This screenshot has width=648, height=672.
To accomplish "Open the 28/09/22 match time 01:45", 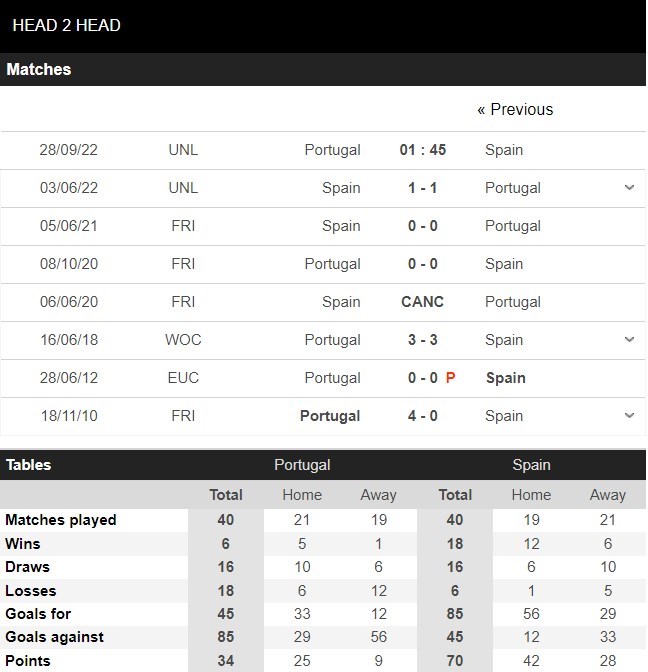I will click(x=423, y=150).
